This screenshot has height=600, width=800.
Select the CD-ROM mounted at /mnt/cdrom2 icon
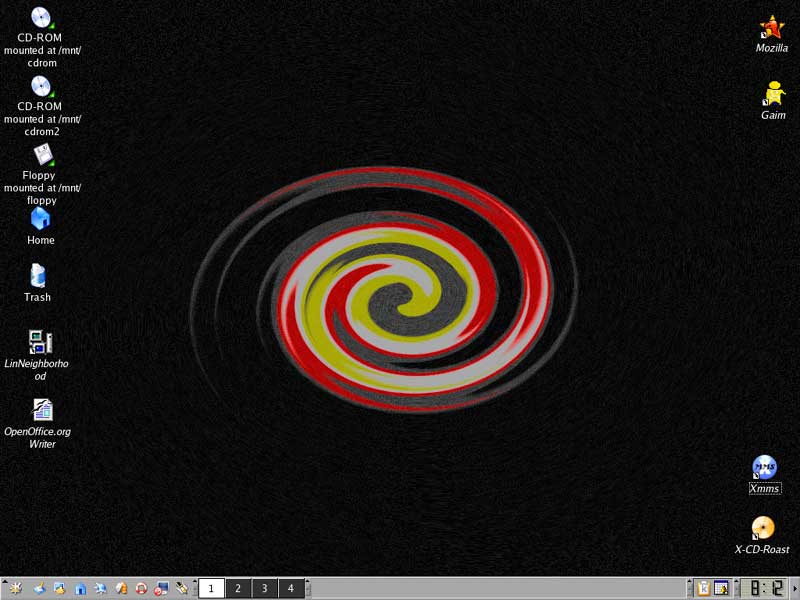point(41,87)
